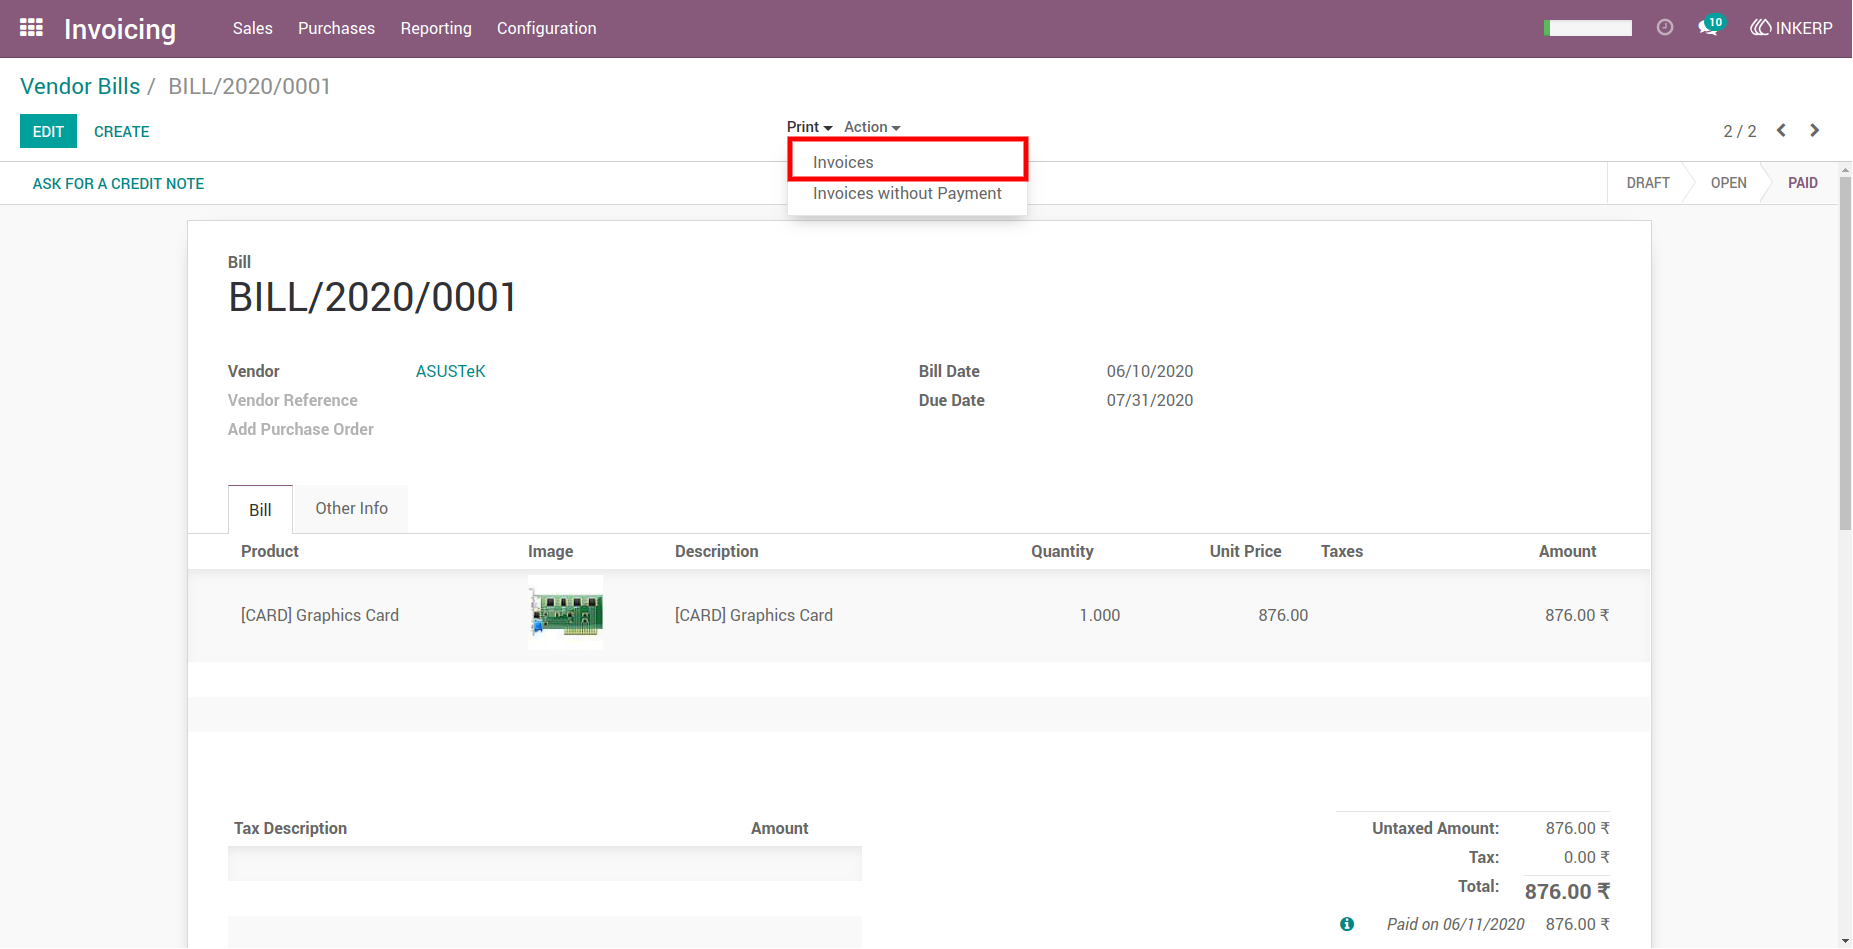This screenshot has height=949, width=1853.
Task: Click the payment info icon
Action: tap(1347, 924)
